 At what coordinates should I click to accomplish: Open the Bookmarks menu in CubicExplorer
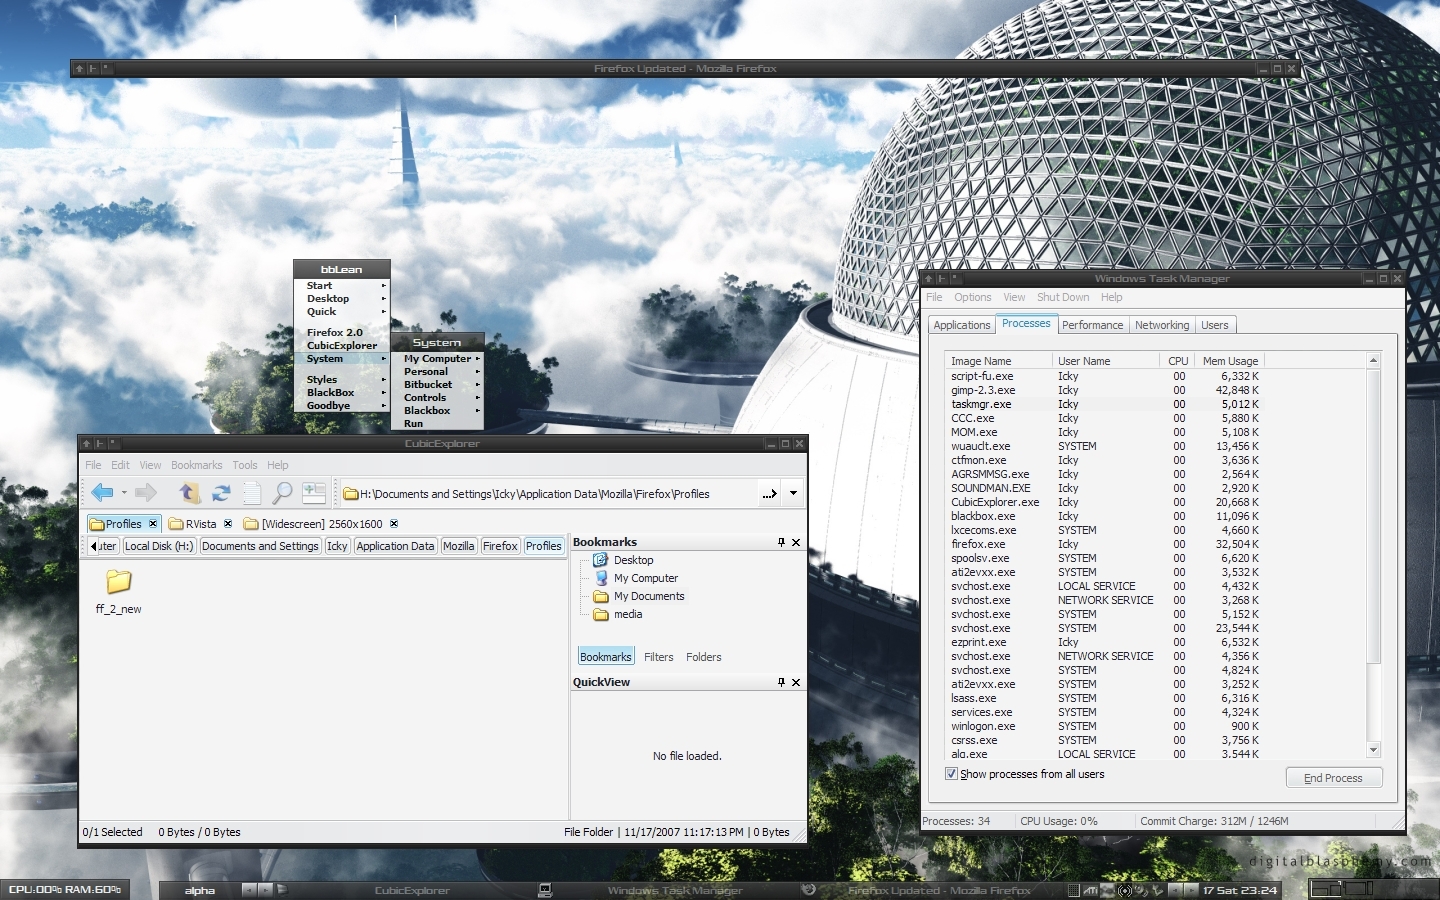[197, 465]
